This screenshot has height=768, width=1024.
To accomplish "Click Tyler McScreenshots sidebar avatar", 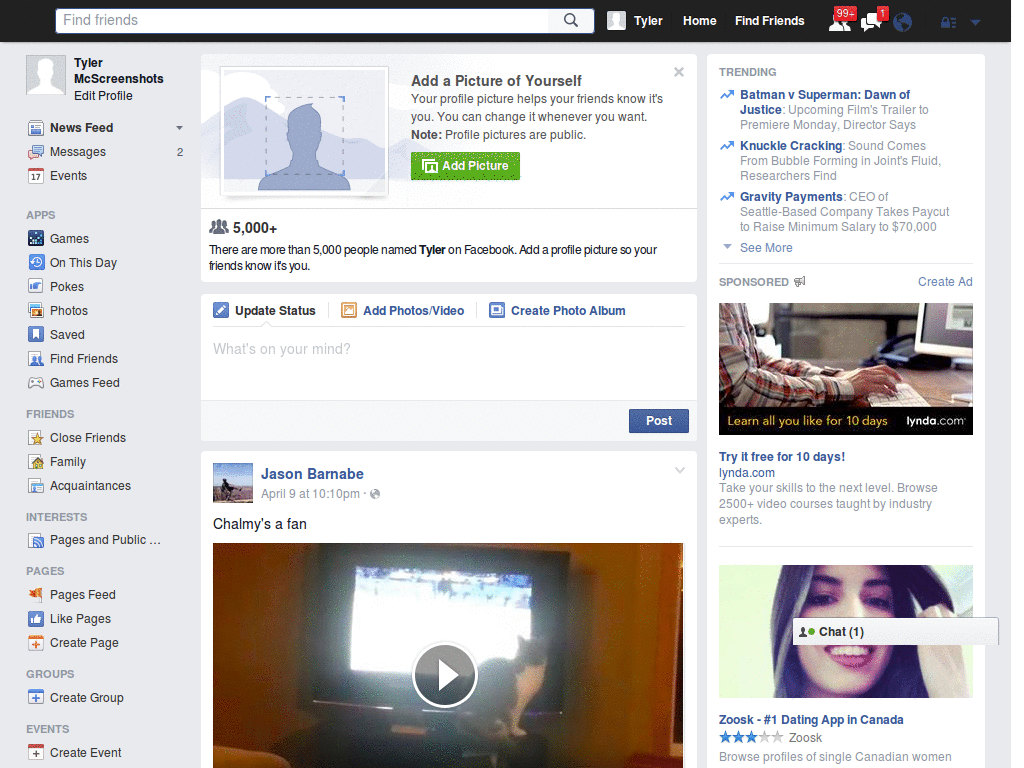I will click(46, 75).
